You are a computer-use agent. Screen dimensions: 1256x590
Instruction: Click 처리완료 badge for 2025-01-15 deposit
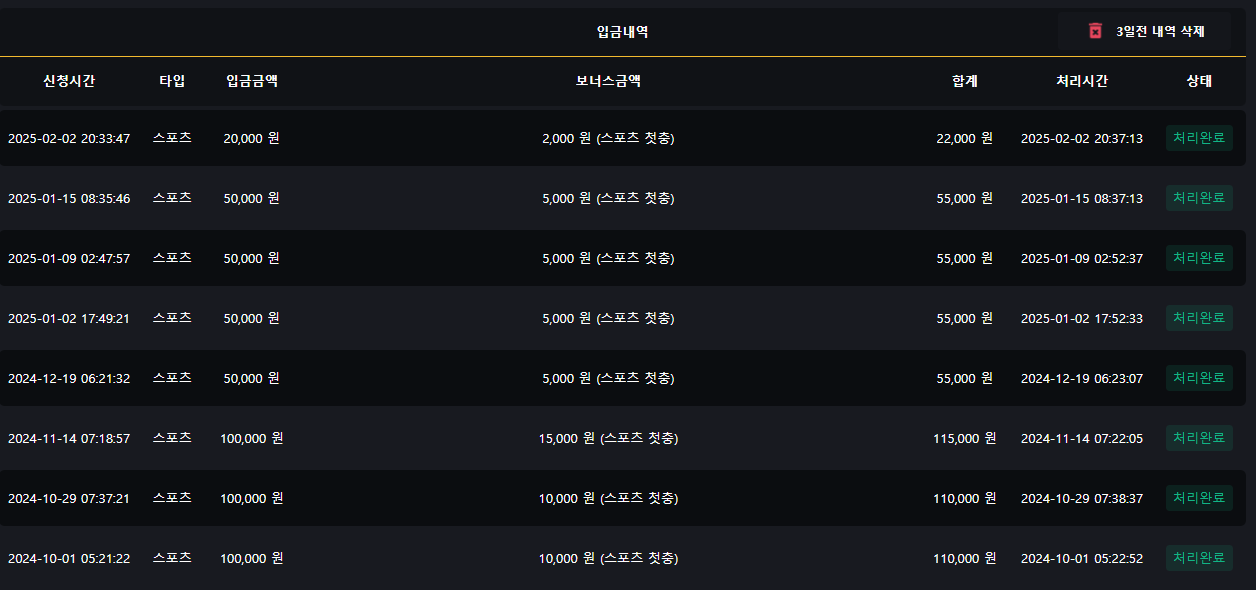pos(1199,198)
